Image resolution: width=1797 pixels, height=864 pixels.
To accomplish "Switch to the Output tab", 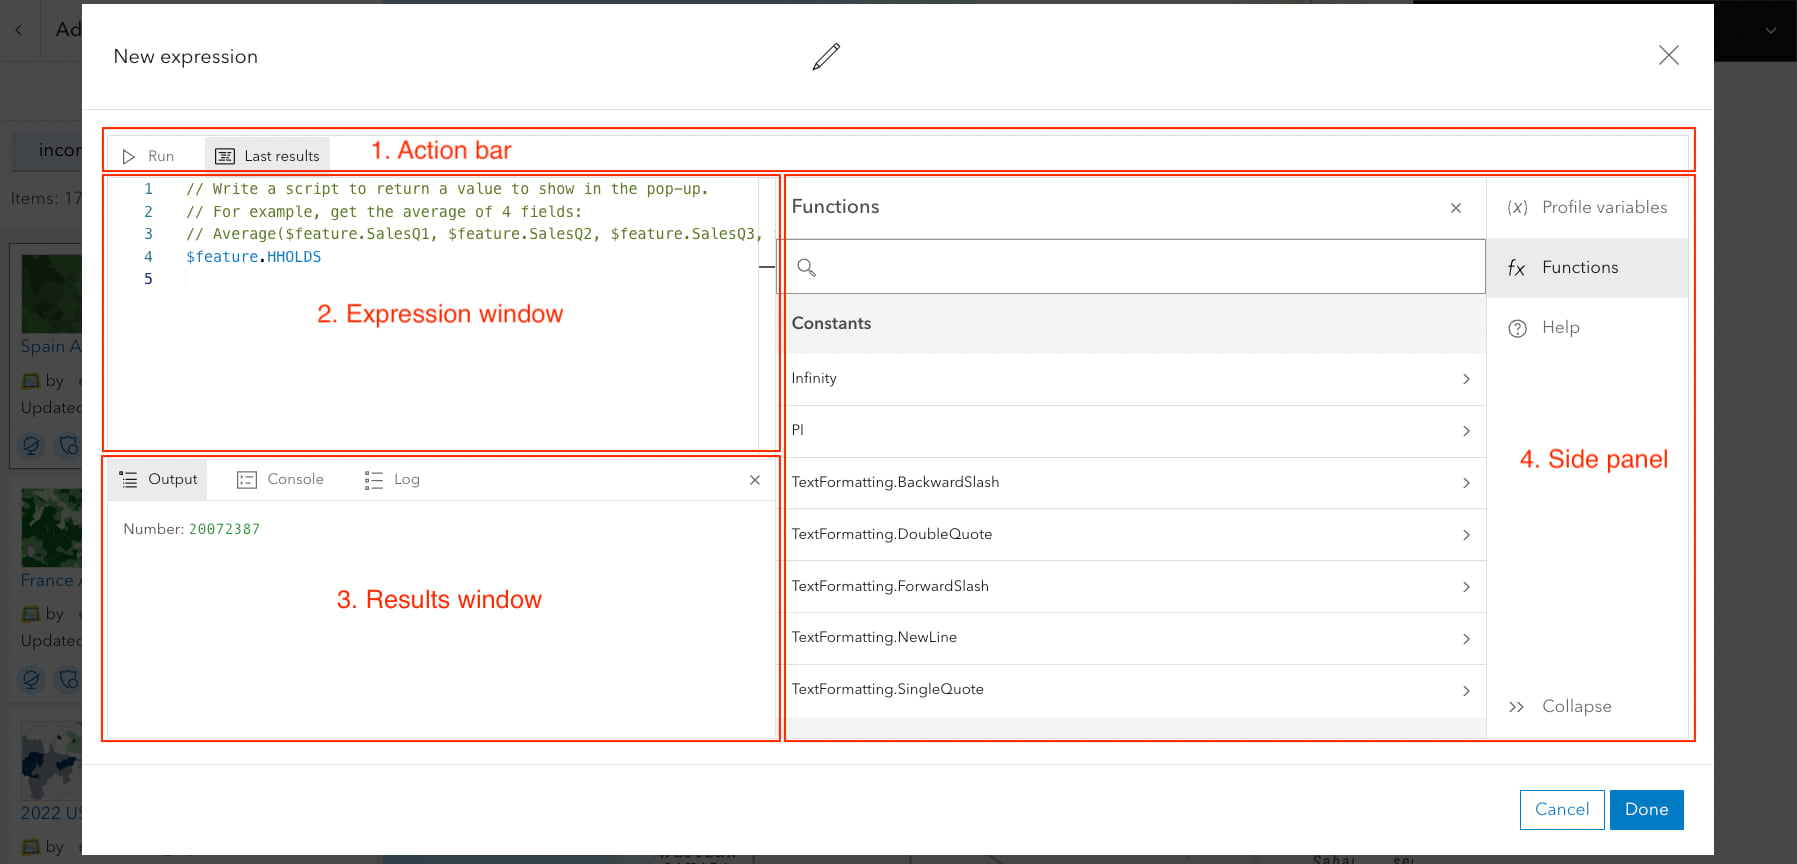I will (x=158, y=480).
